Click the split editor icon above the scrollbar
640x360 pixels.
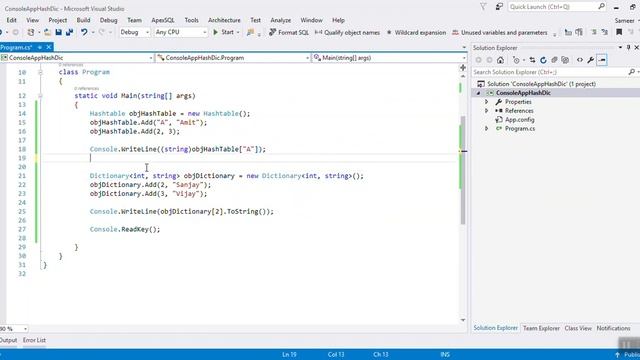[x=463, y=67]
